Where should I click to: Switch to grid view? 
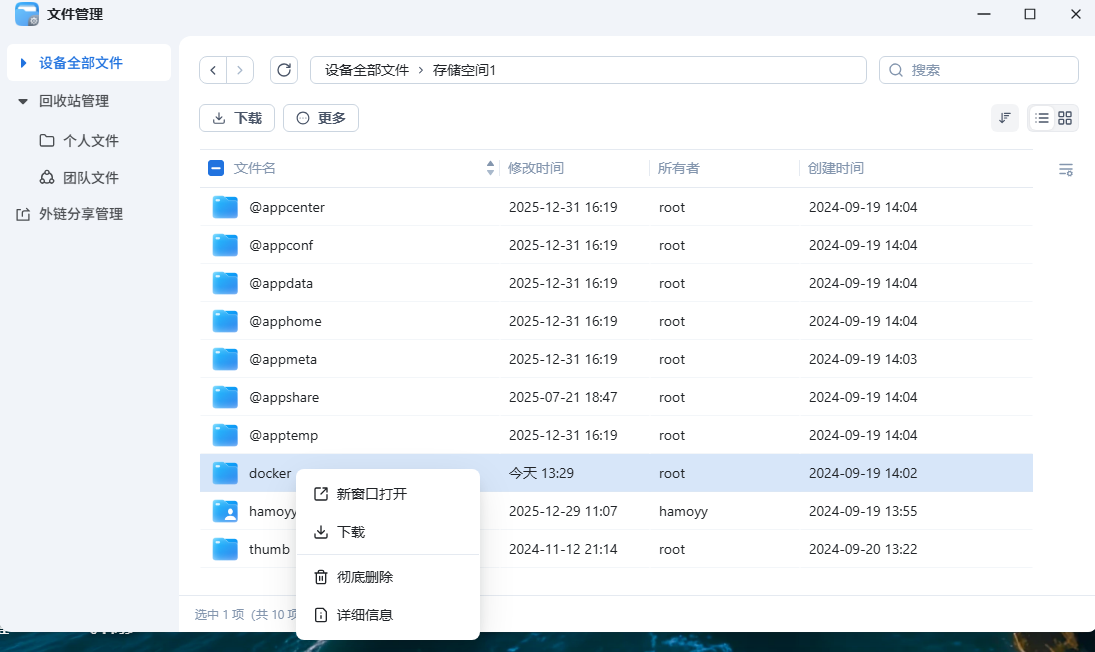pyautogui.click(x=1065, y=118)
